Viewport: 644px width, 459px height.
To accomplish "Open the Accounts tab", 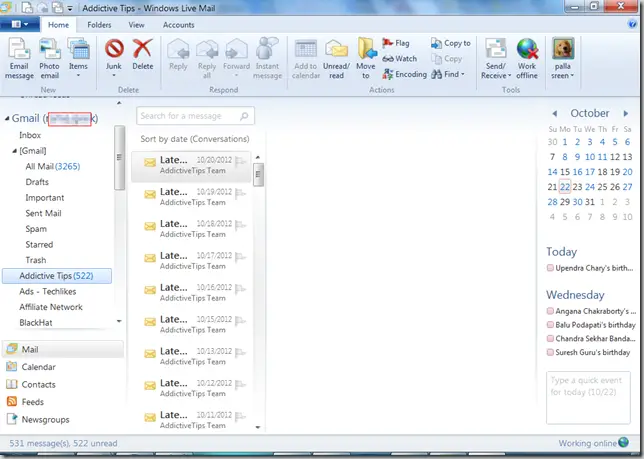I will click(x=179, y=24).
